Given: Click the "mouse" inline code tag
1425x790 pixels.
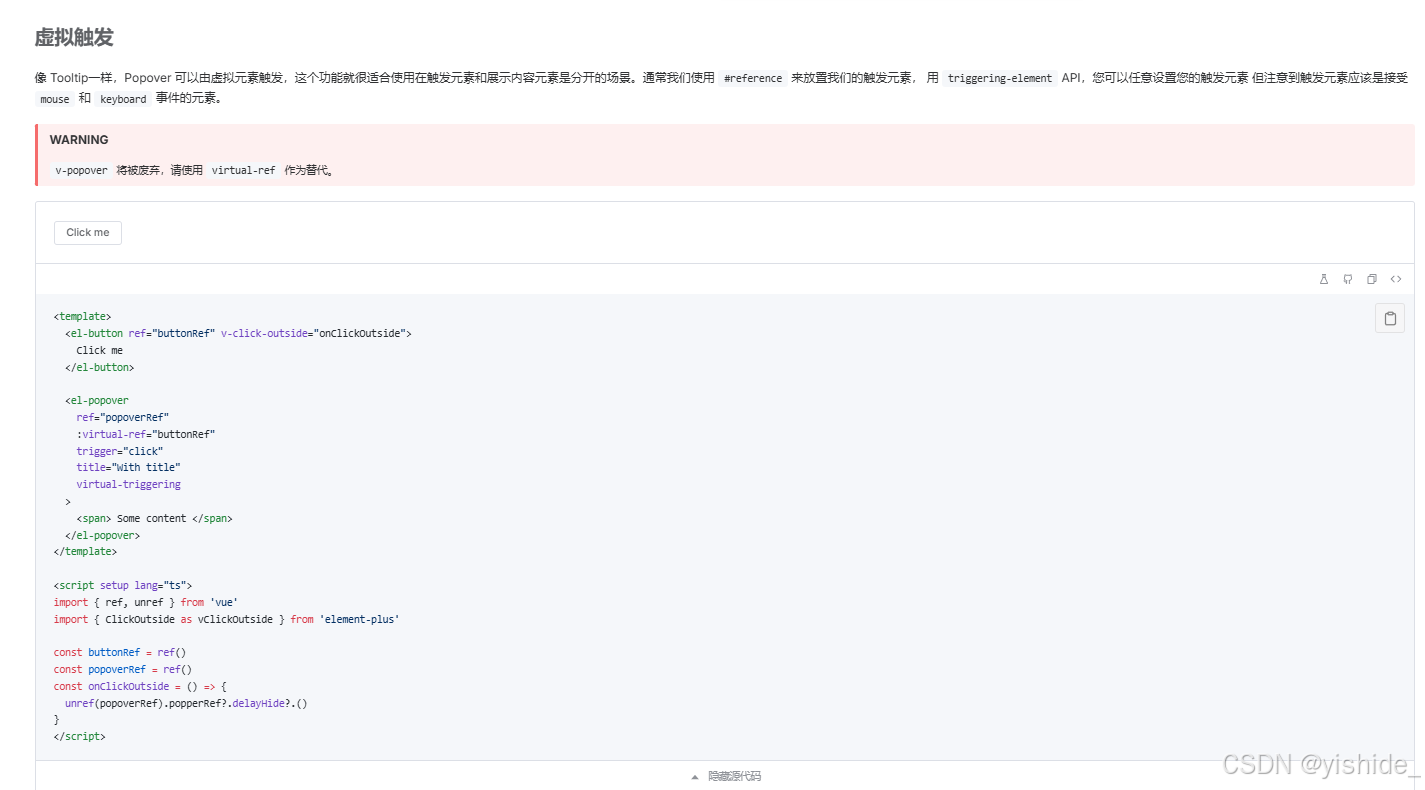Looking at the screenshot, I should point(54,98).
